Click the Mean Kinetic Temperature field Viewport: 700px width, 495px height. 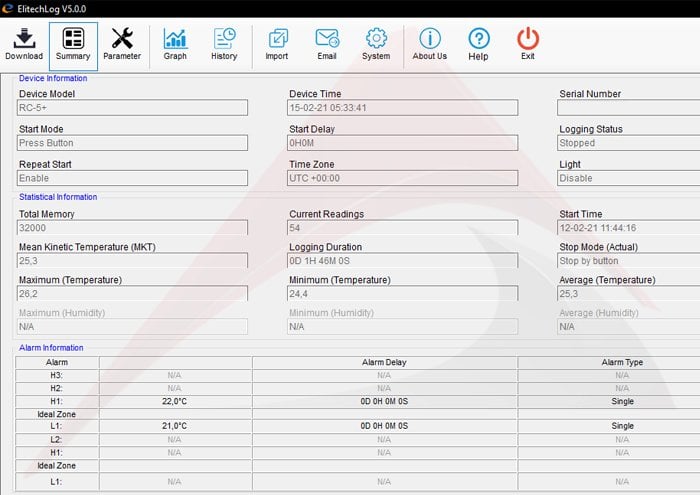(132, 261)
